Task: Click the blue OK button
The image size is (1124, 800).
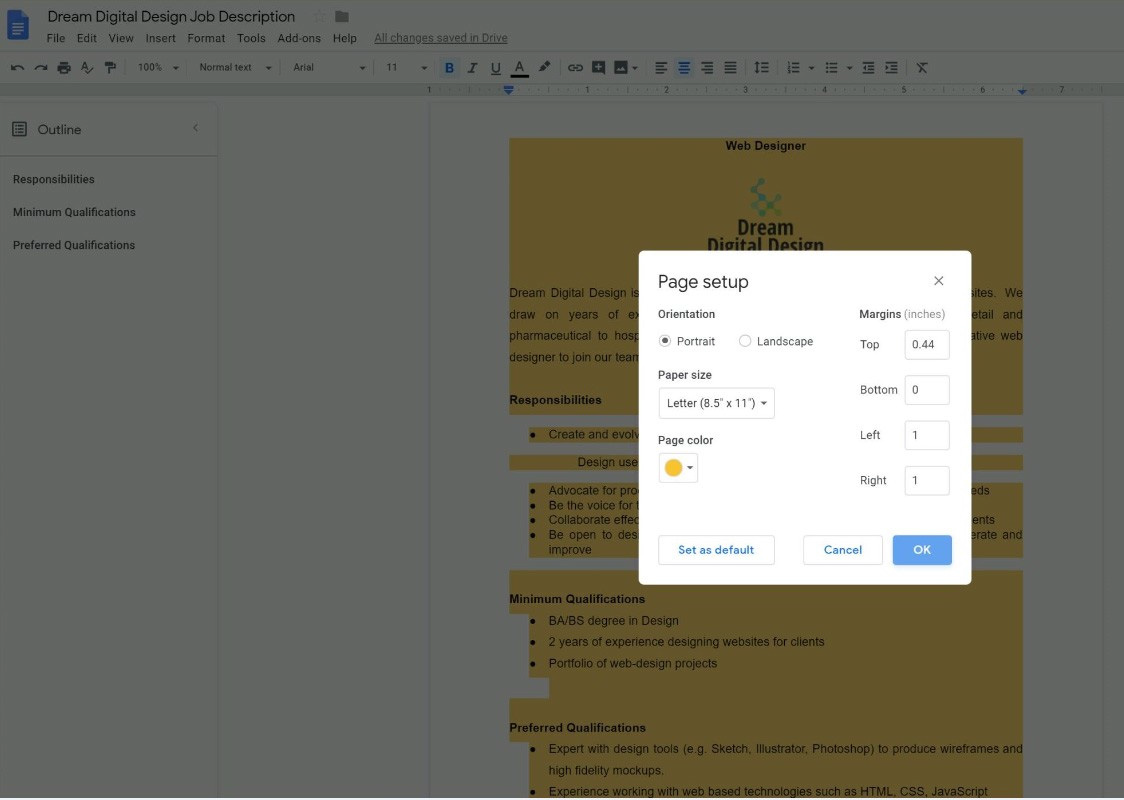Action: (922, 550)
